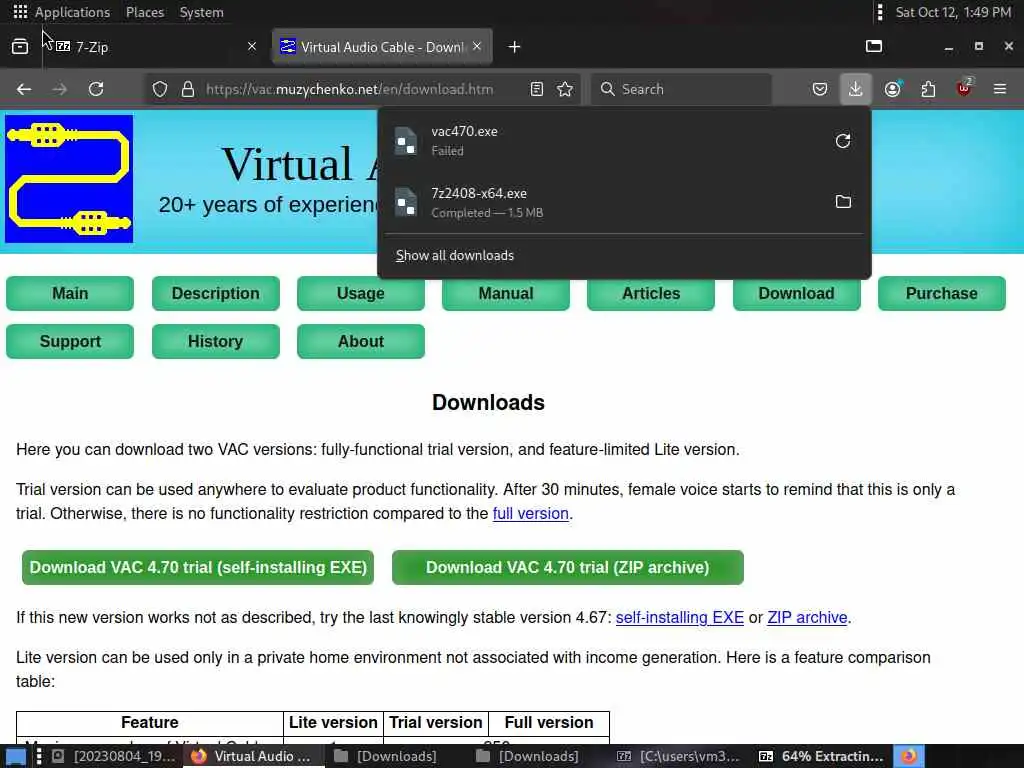
Task: Open the Usage page
Action: [x=360, y=293]
